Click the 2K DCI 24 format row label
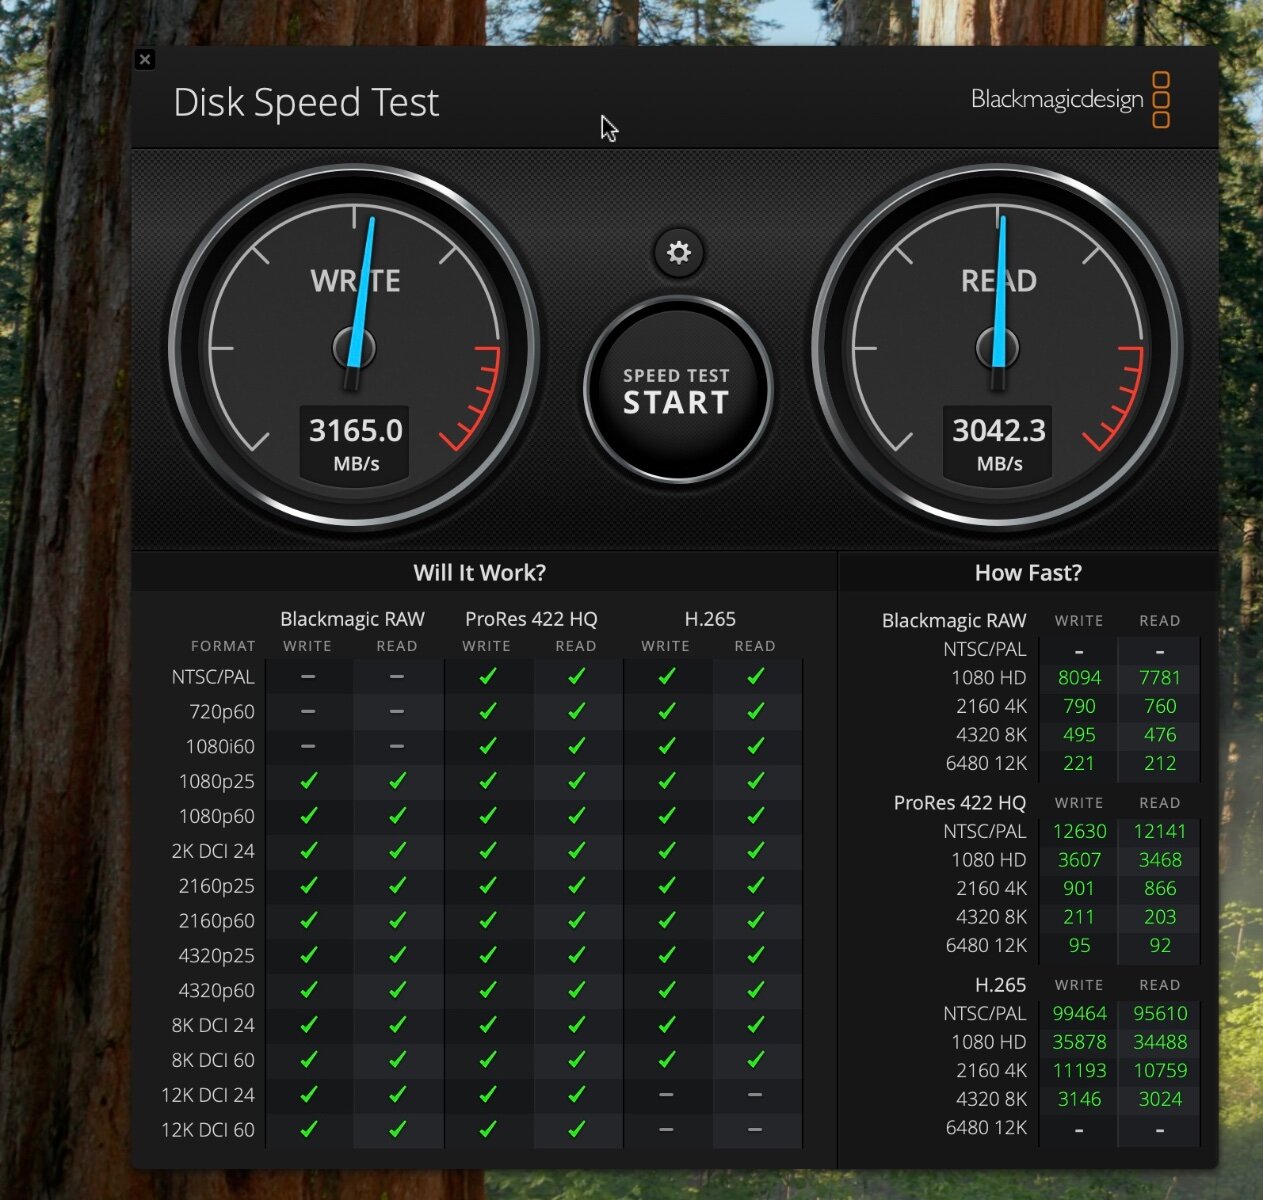 tap(213, 851)
